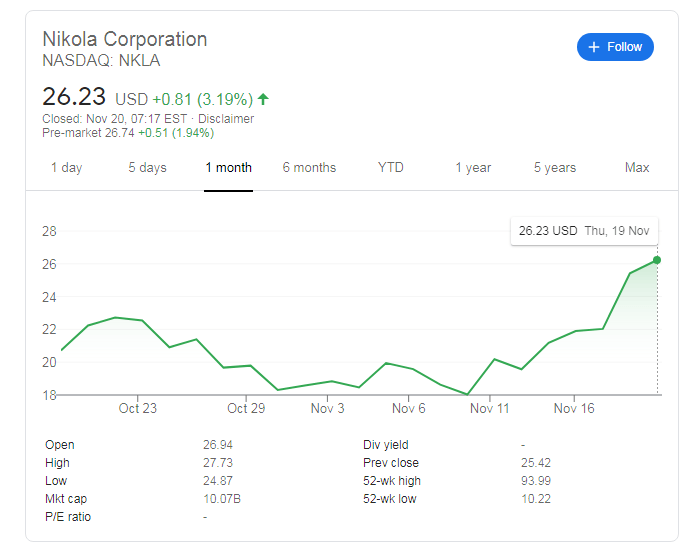The width and height of the screenshot is (692, 546).
Task: Click the Nikola Corporation title
Action: point(125,39)
